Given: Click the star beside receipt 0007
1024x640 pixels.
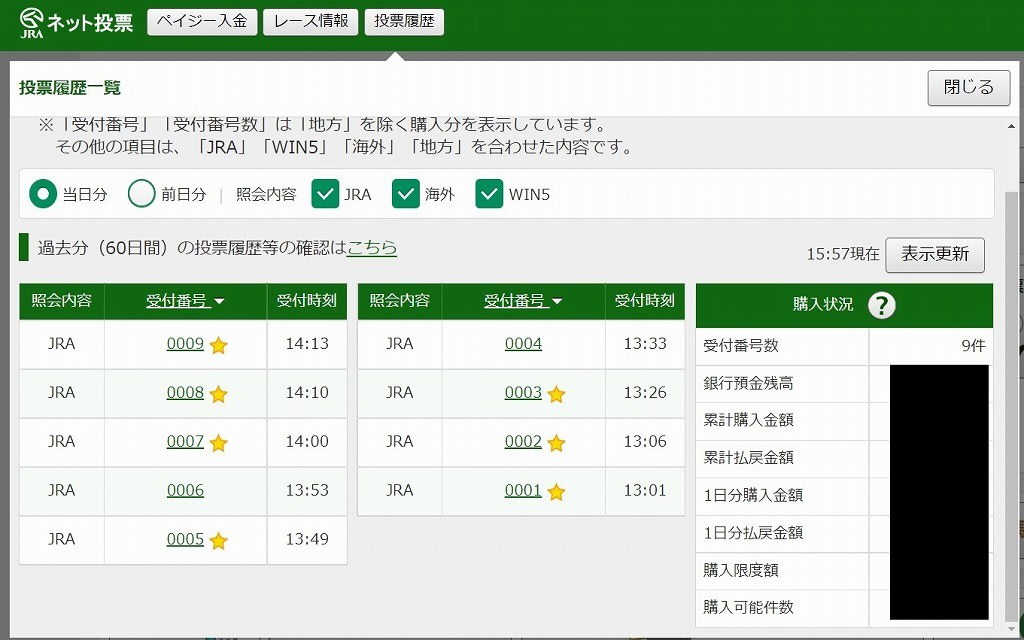Looking at the screenshot, I should pyautogui.click(x=219, y=443).
